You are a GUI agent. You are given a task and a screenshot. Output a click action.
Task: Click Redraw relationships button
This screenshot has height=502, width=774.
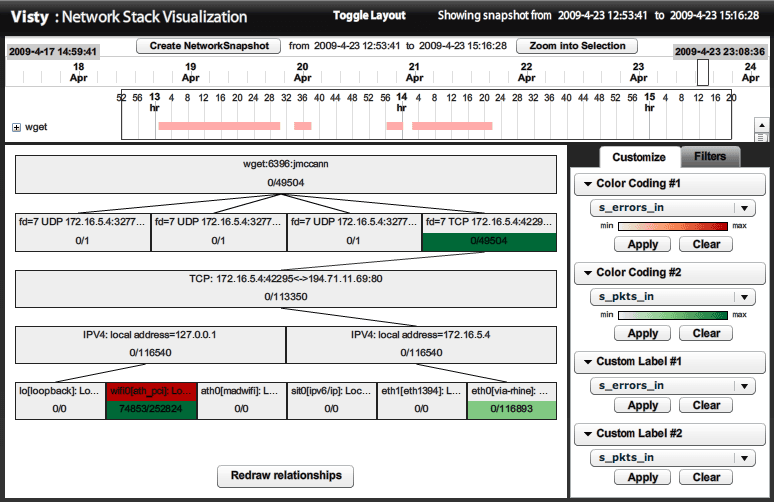285,475
